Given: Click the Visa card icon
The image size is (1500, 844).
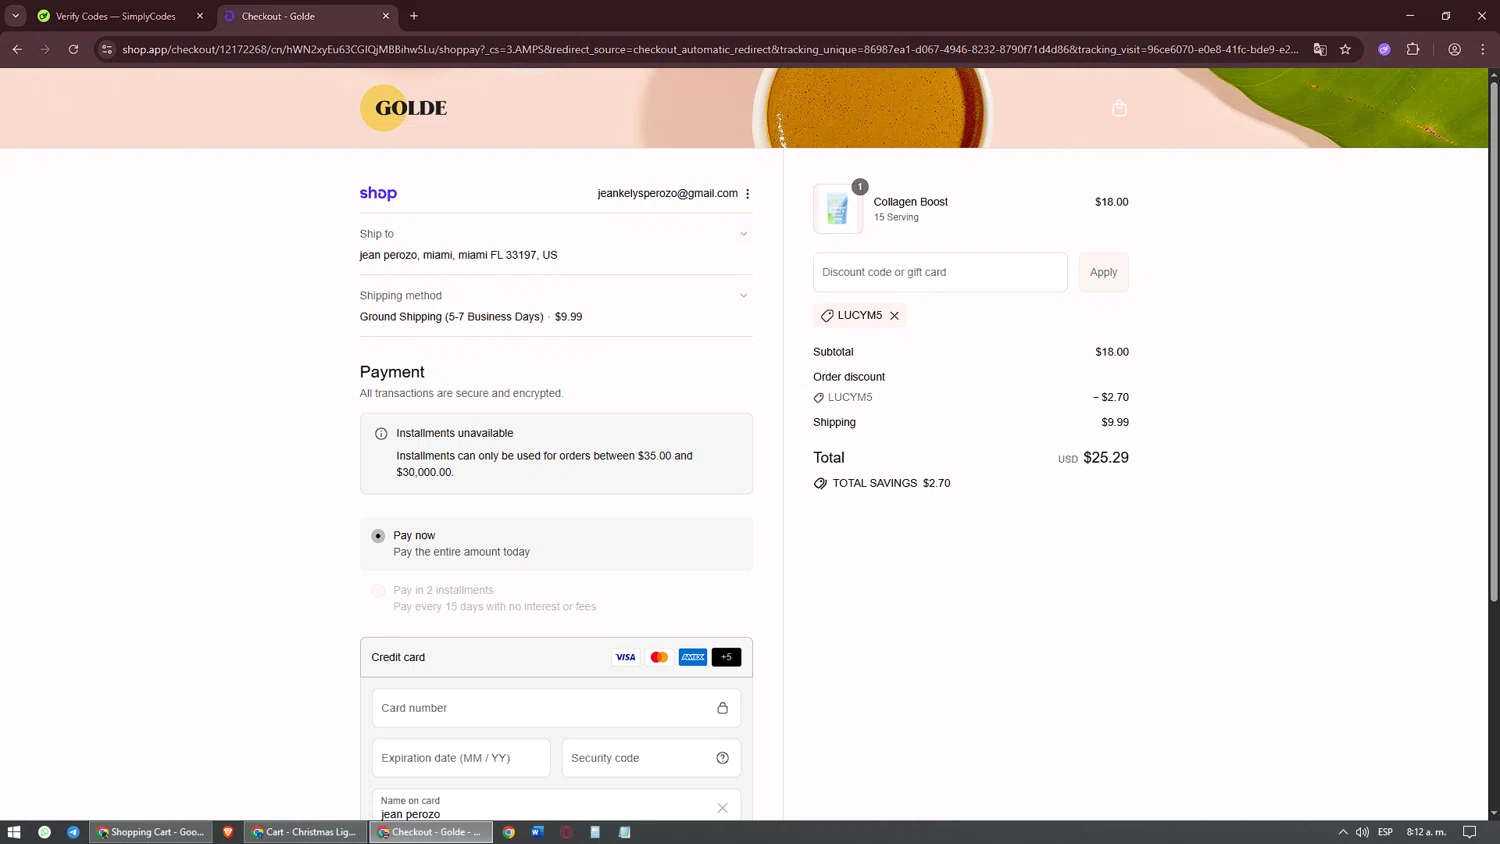Looking at the screenshot, I should pyautogui.click(x=625, y=657).
